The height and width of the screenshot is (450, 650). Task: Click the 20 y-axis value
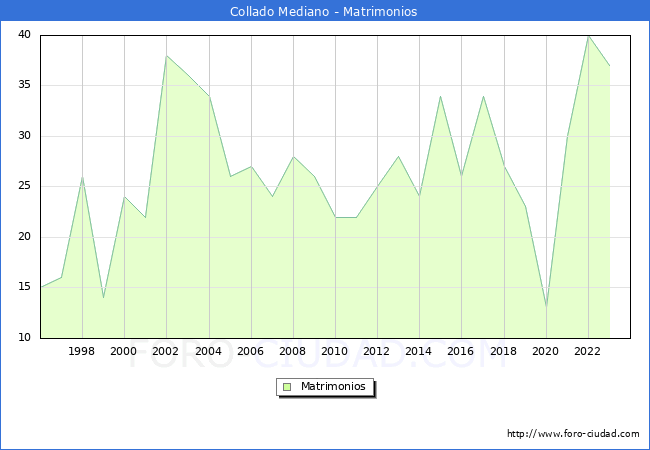coord(24,237)
